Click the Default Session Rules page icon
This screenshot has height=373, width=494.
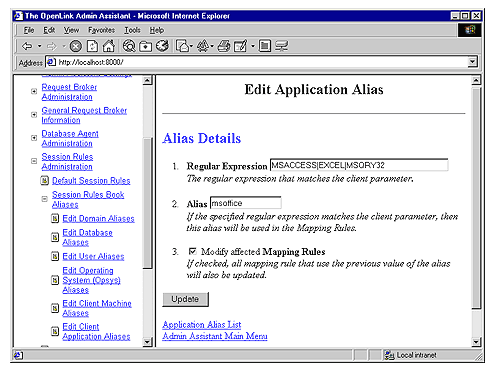pos(44,181)
